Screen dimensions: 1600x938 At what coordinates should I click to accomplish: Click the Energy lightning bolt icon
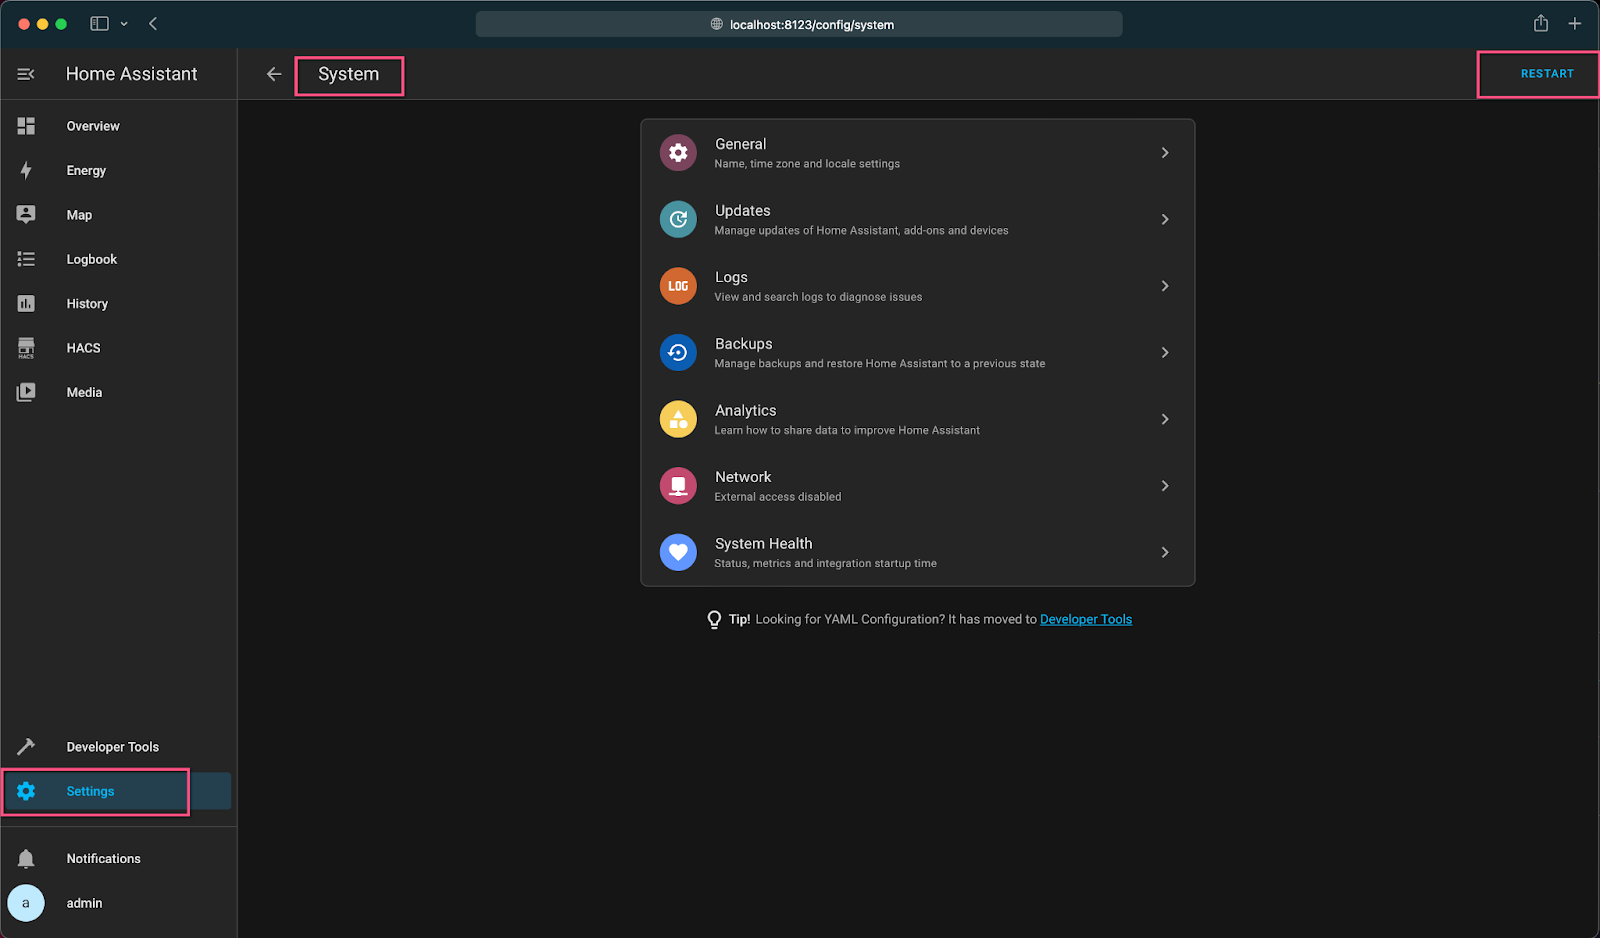tap(26, 170)
